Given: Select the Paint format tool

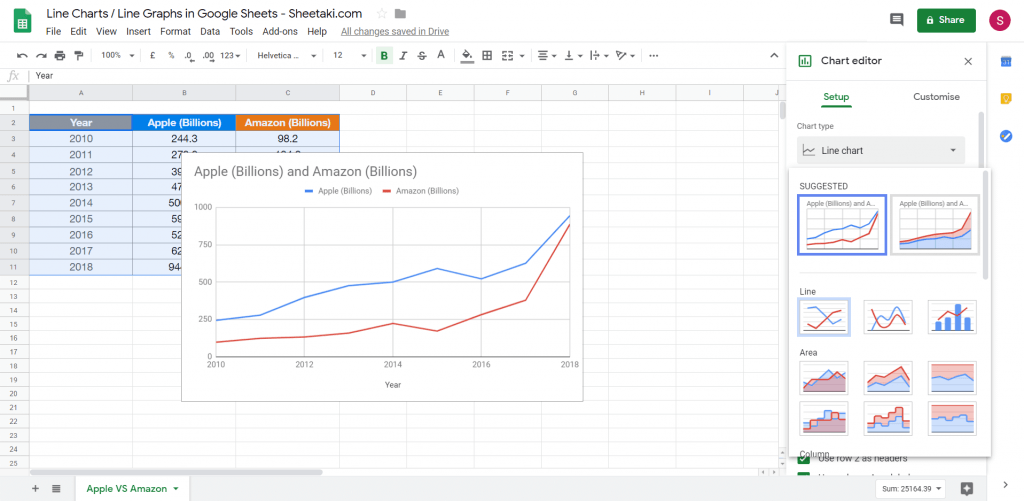Looking at the screenshot, I should tap(79, 56).
